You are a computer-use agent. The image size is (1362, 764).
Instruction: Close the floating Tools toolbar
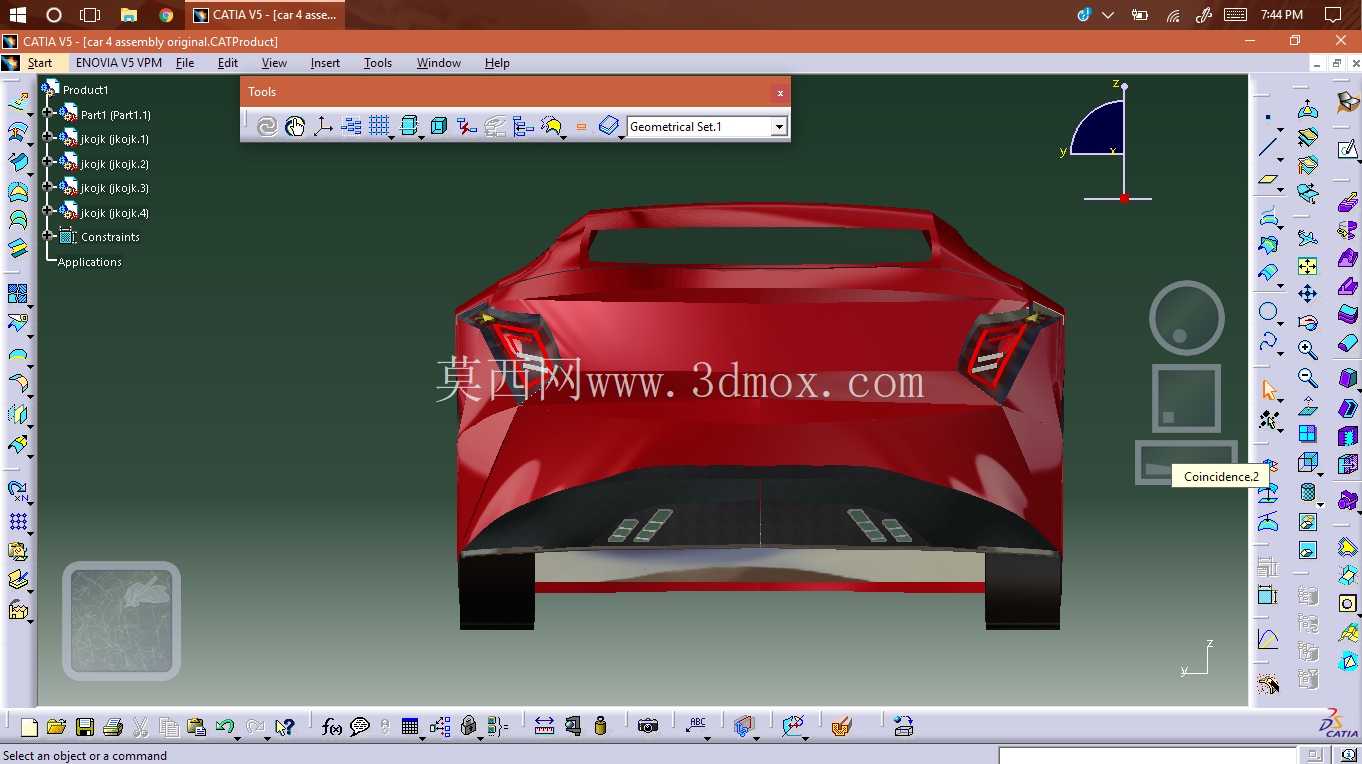click(780, 92)
